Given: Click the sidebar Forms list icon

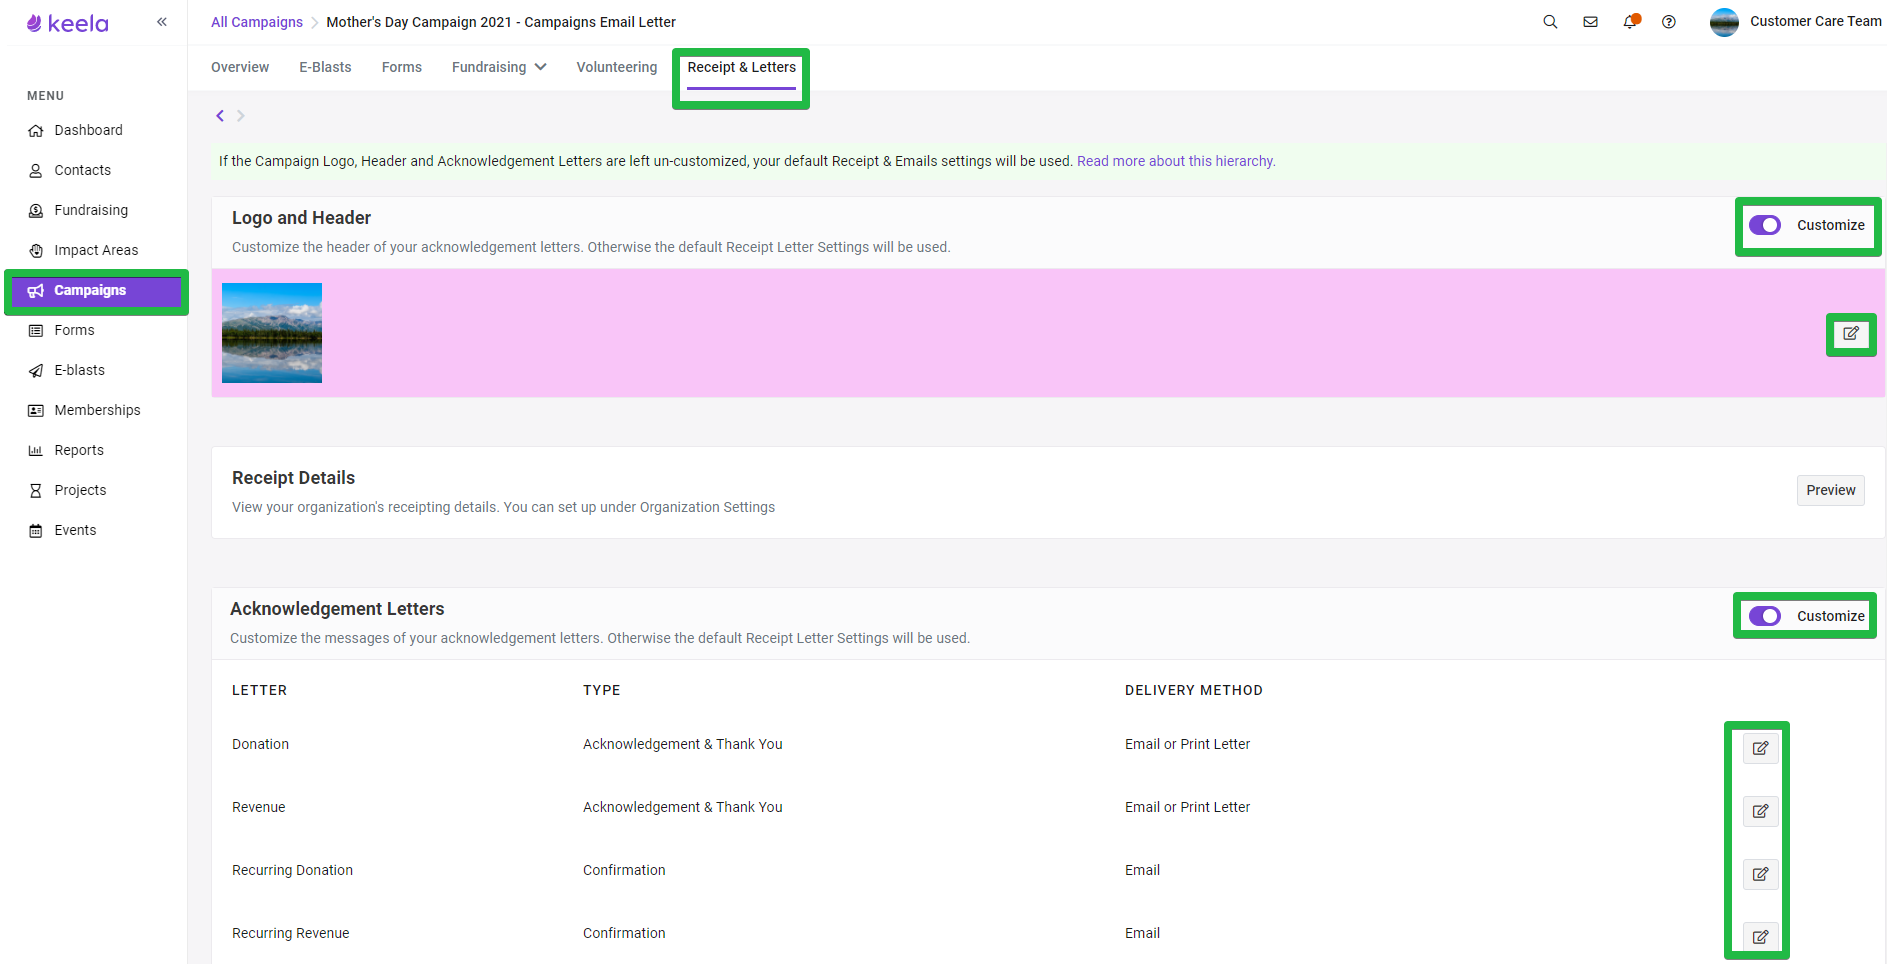Looking at the screenshot, I should click(x=36, y=330).
